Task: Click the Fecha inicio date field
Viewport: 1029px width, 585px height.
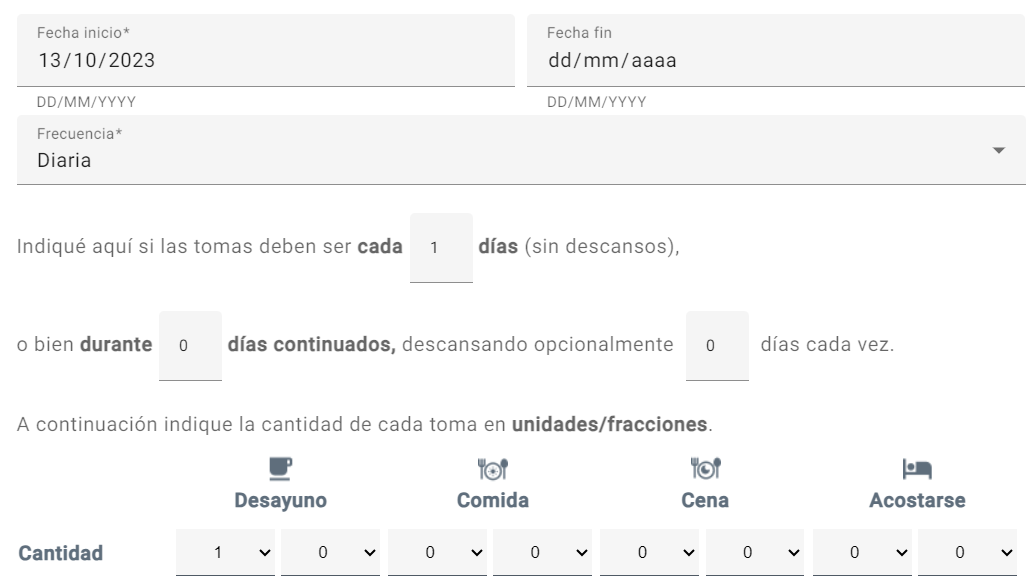Action: click(264, 52)
